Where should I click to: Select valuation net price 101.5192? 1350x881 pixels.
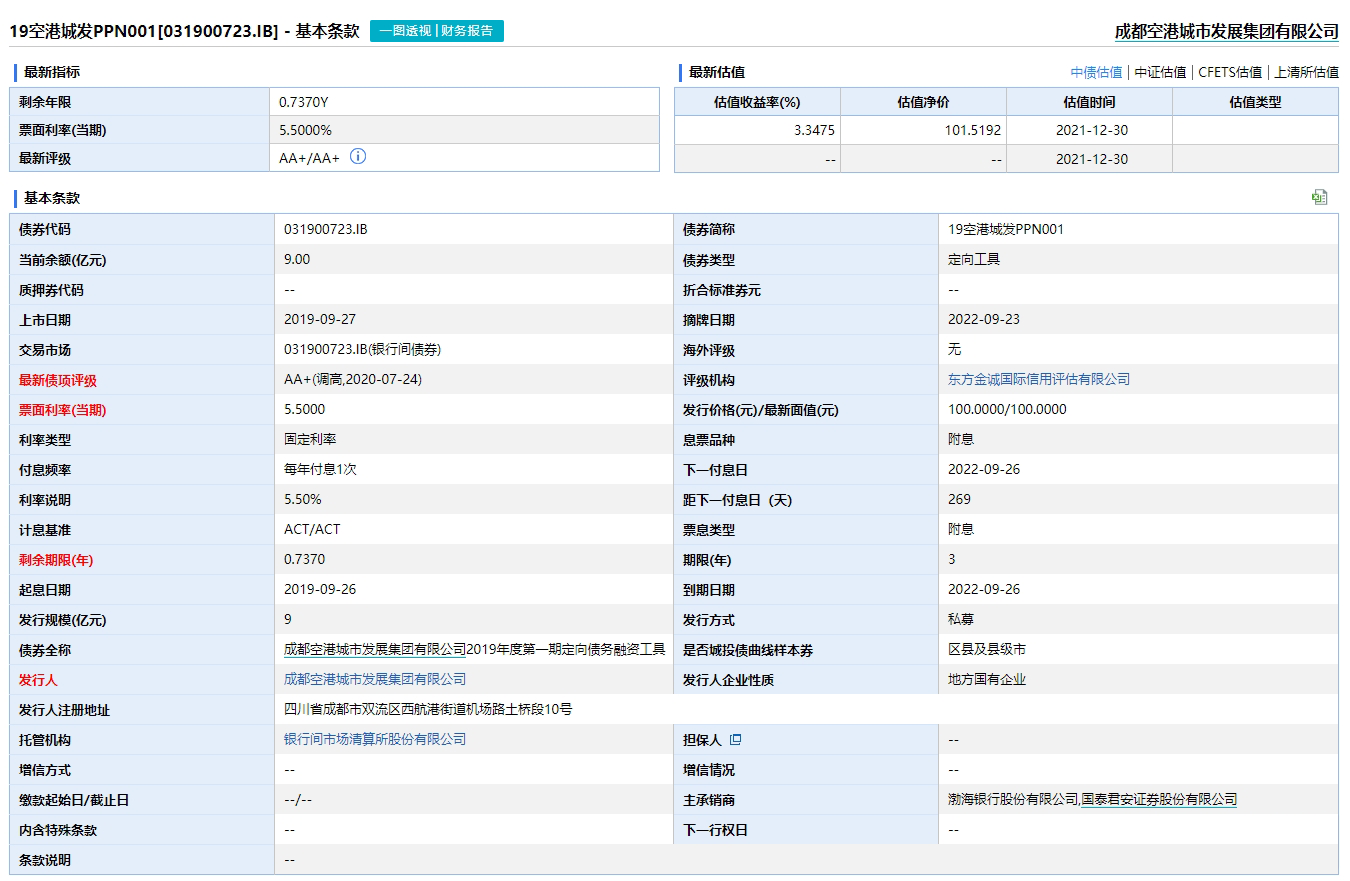pyautogui.click(x=973, y=130)
